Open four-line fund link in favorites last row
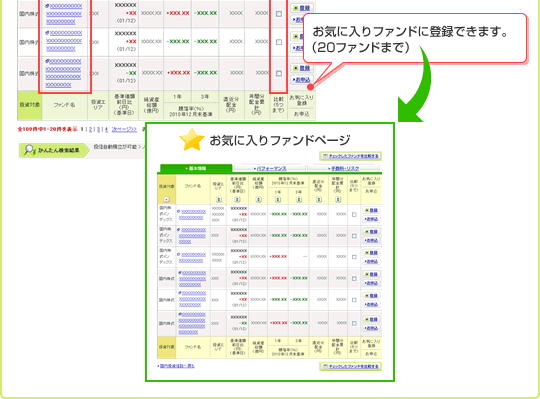Screen dimensions: 540x399 192,323
